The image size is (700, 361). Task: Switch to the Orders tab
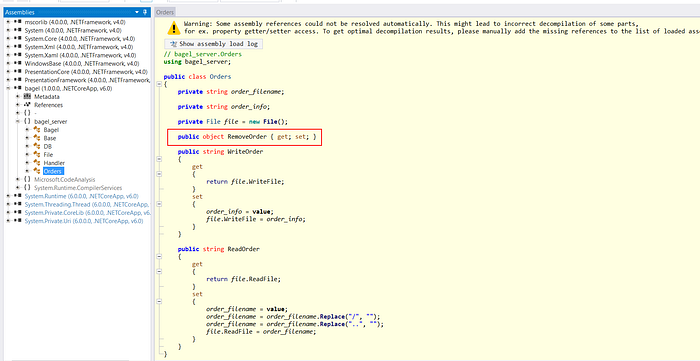(165, 12)
